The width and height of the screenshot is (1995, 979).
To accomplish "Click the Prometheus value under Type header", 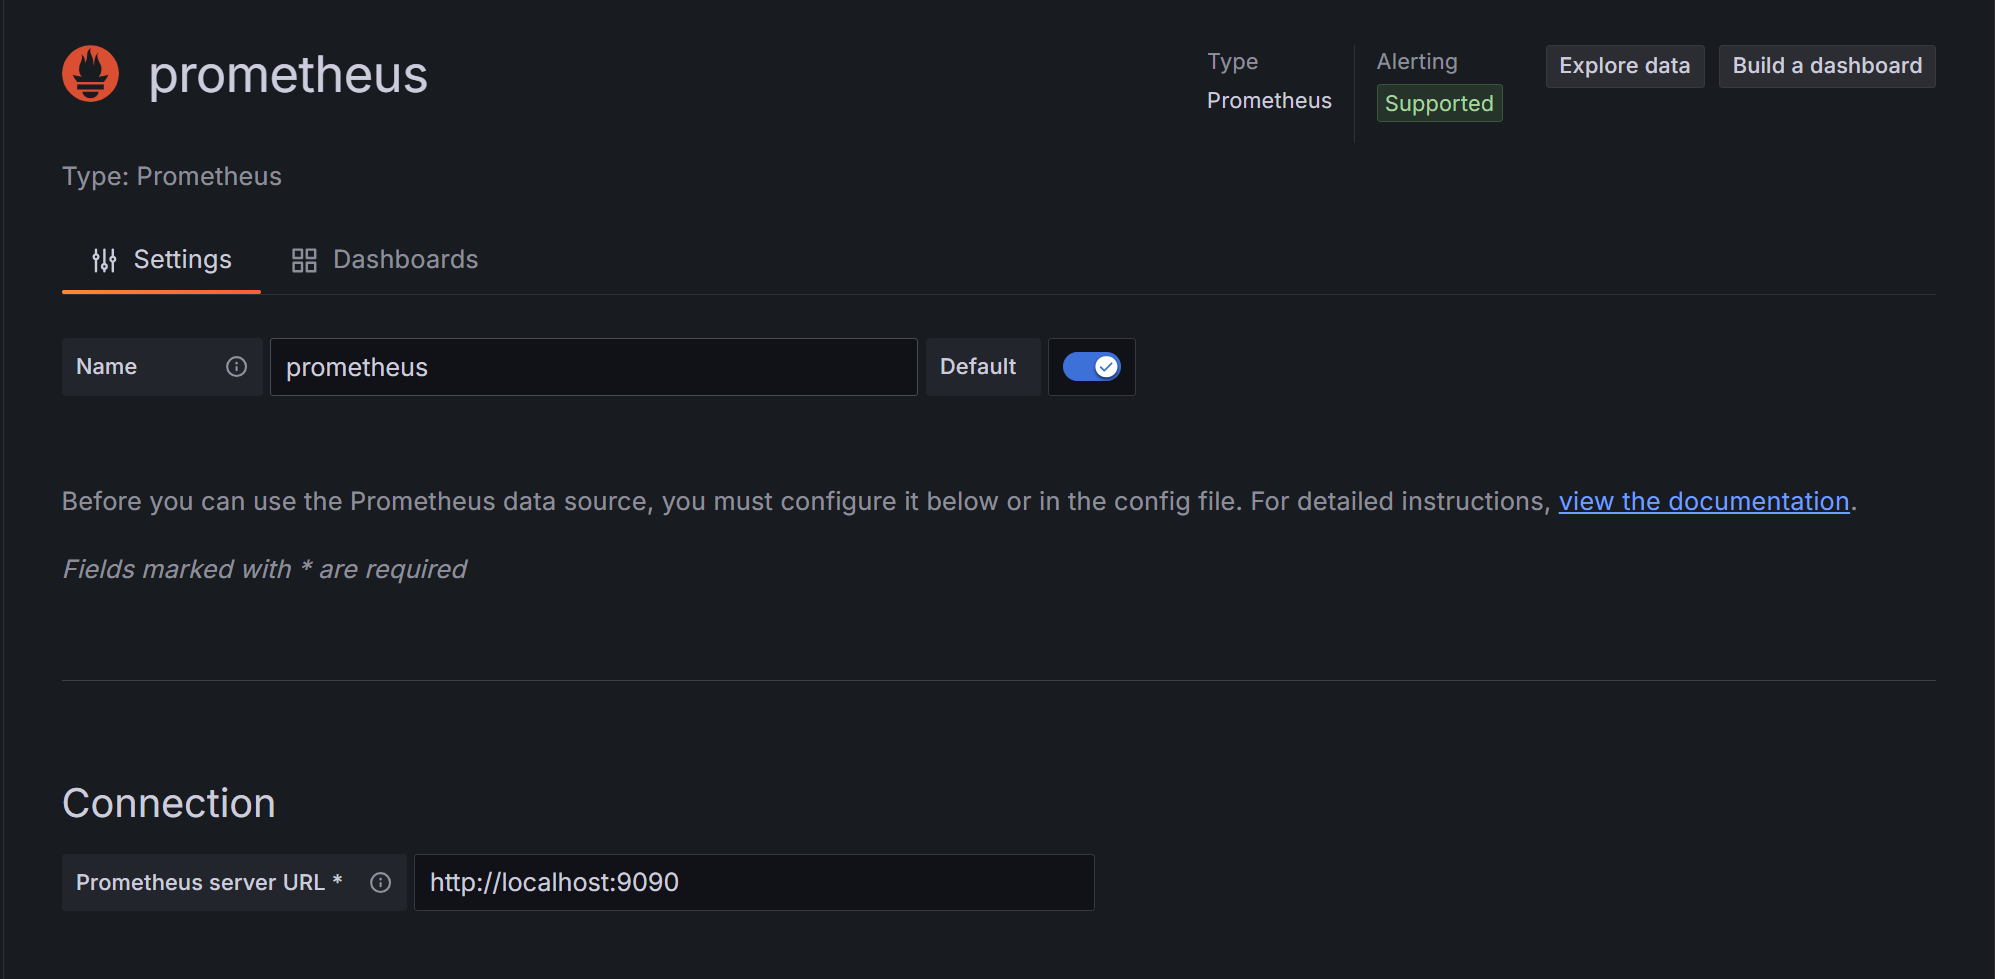I will [1269, 101].
